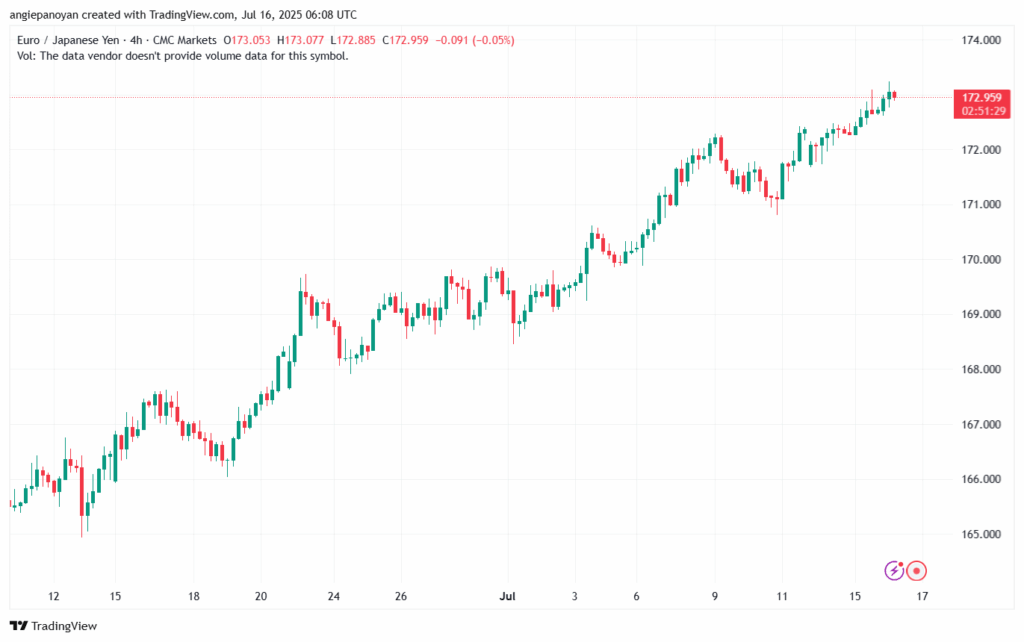This screenshot has height=642, width=1024.
Task: Click the purple lightning bolt event icon
Action: pyautogui.click(x=894, y=570)
